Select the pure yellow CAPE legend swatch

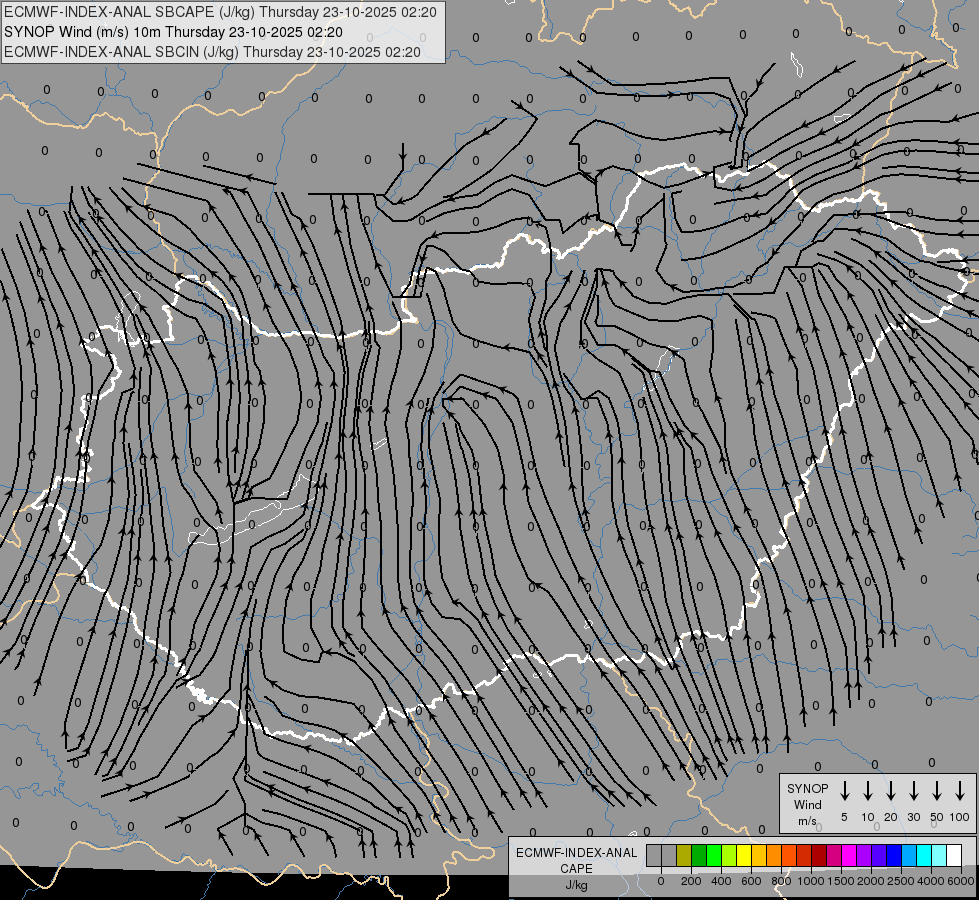pos(744,855)
